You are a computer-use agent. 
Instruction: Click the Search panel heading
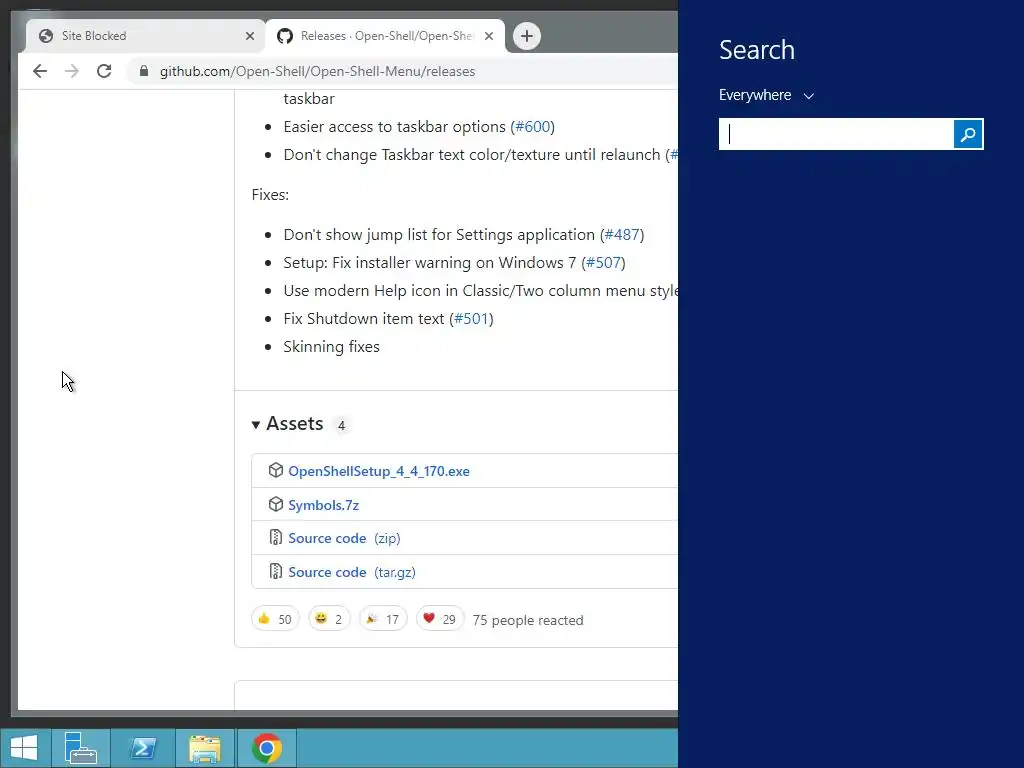tap(757, 50)
